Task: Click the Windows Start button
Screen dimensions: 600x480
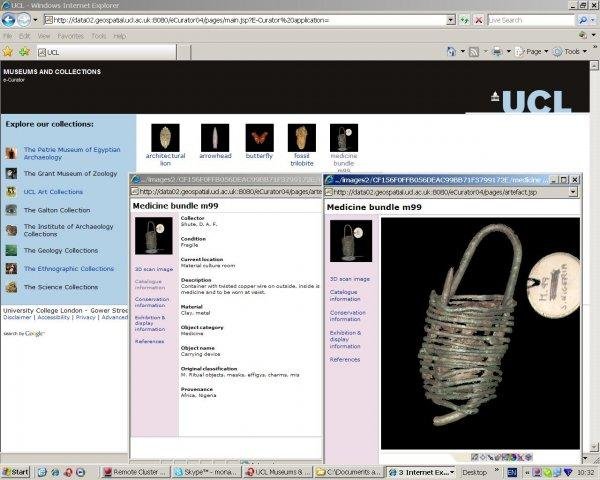Action: coord(15,472)
